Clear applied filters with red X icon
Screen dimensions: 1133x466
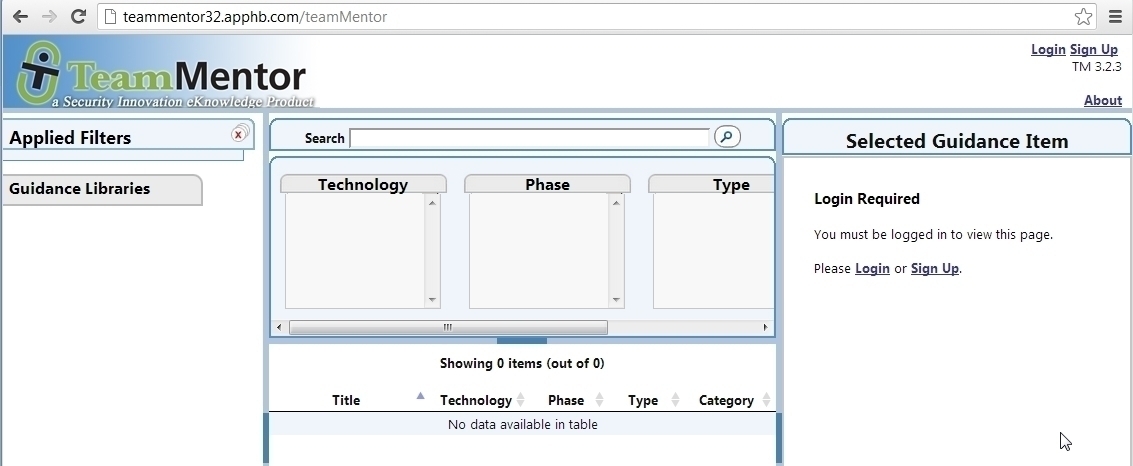[x=239, y=134]
